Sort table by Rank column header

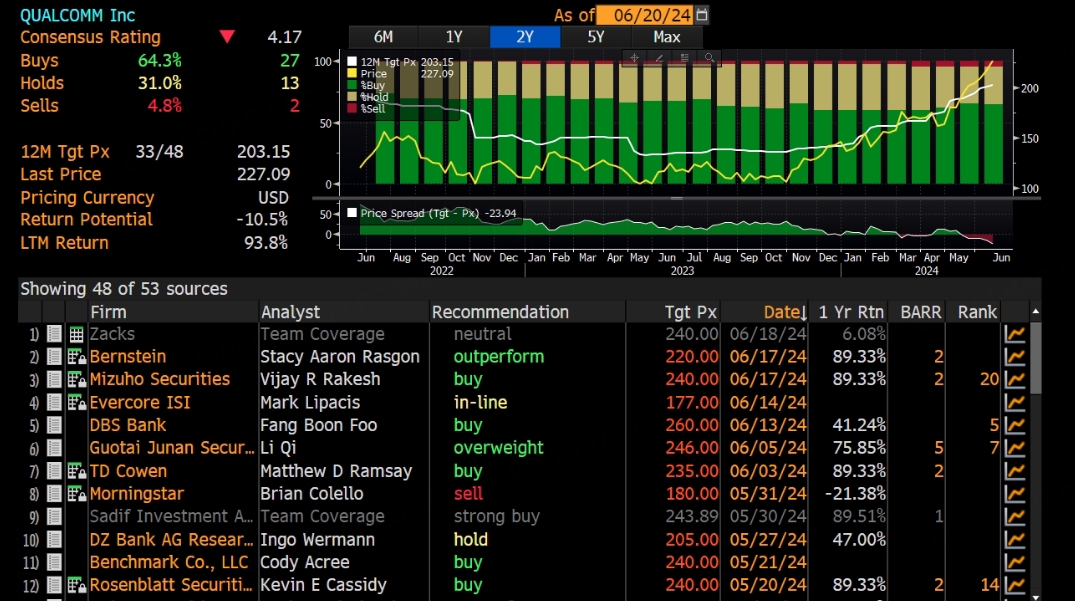click(973, 312)
